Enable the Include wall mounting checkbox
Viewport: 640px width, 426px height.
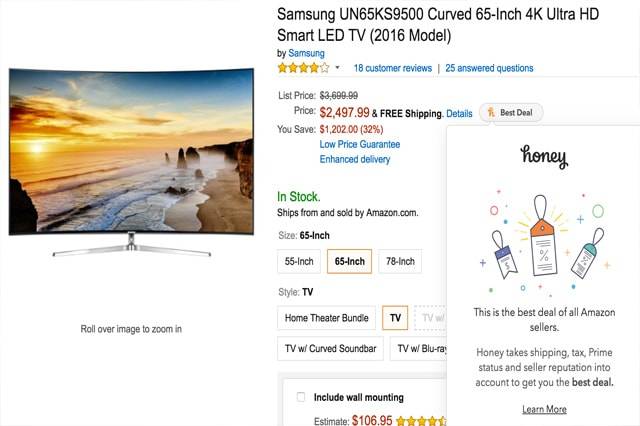coord(301,397)
